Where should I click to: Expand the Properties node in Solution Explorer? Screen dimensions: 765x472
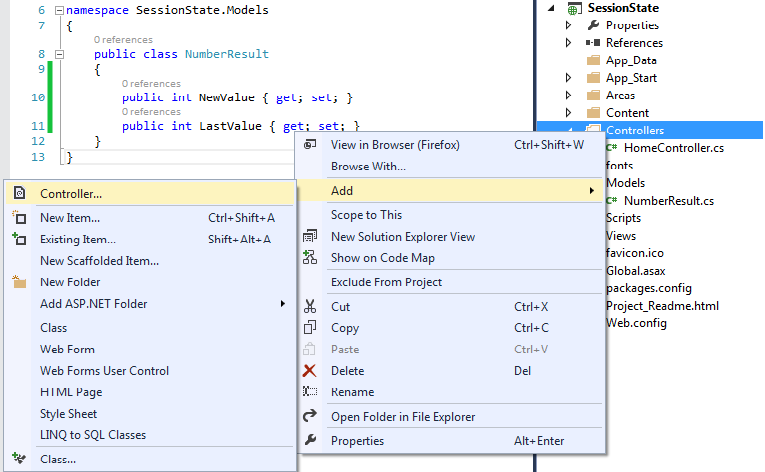point(569,25)
